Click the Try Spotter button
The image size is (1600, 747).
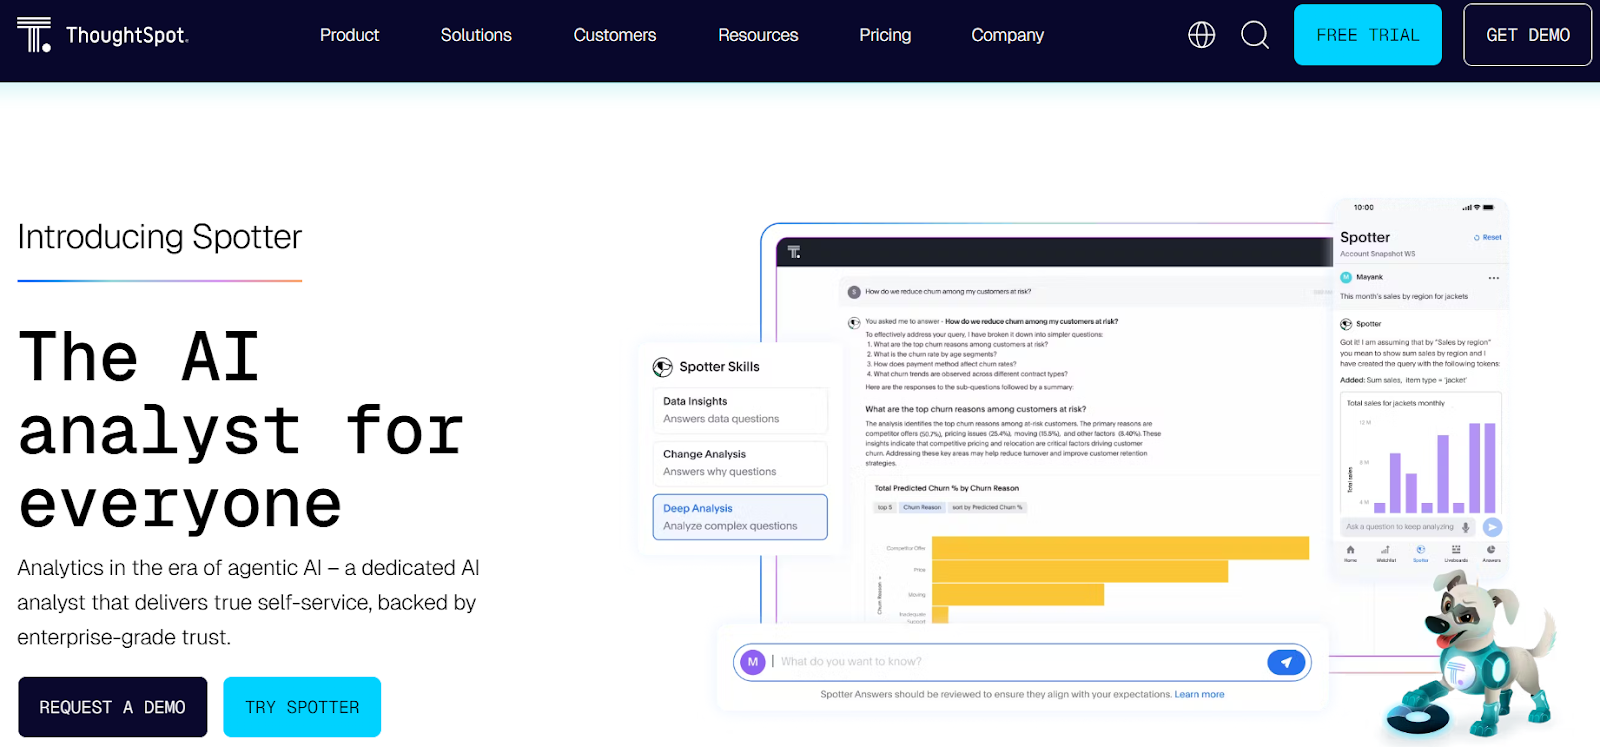[x=302, y=707]
